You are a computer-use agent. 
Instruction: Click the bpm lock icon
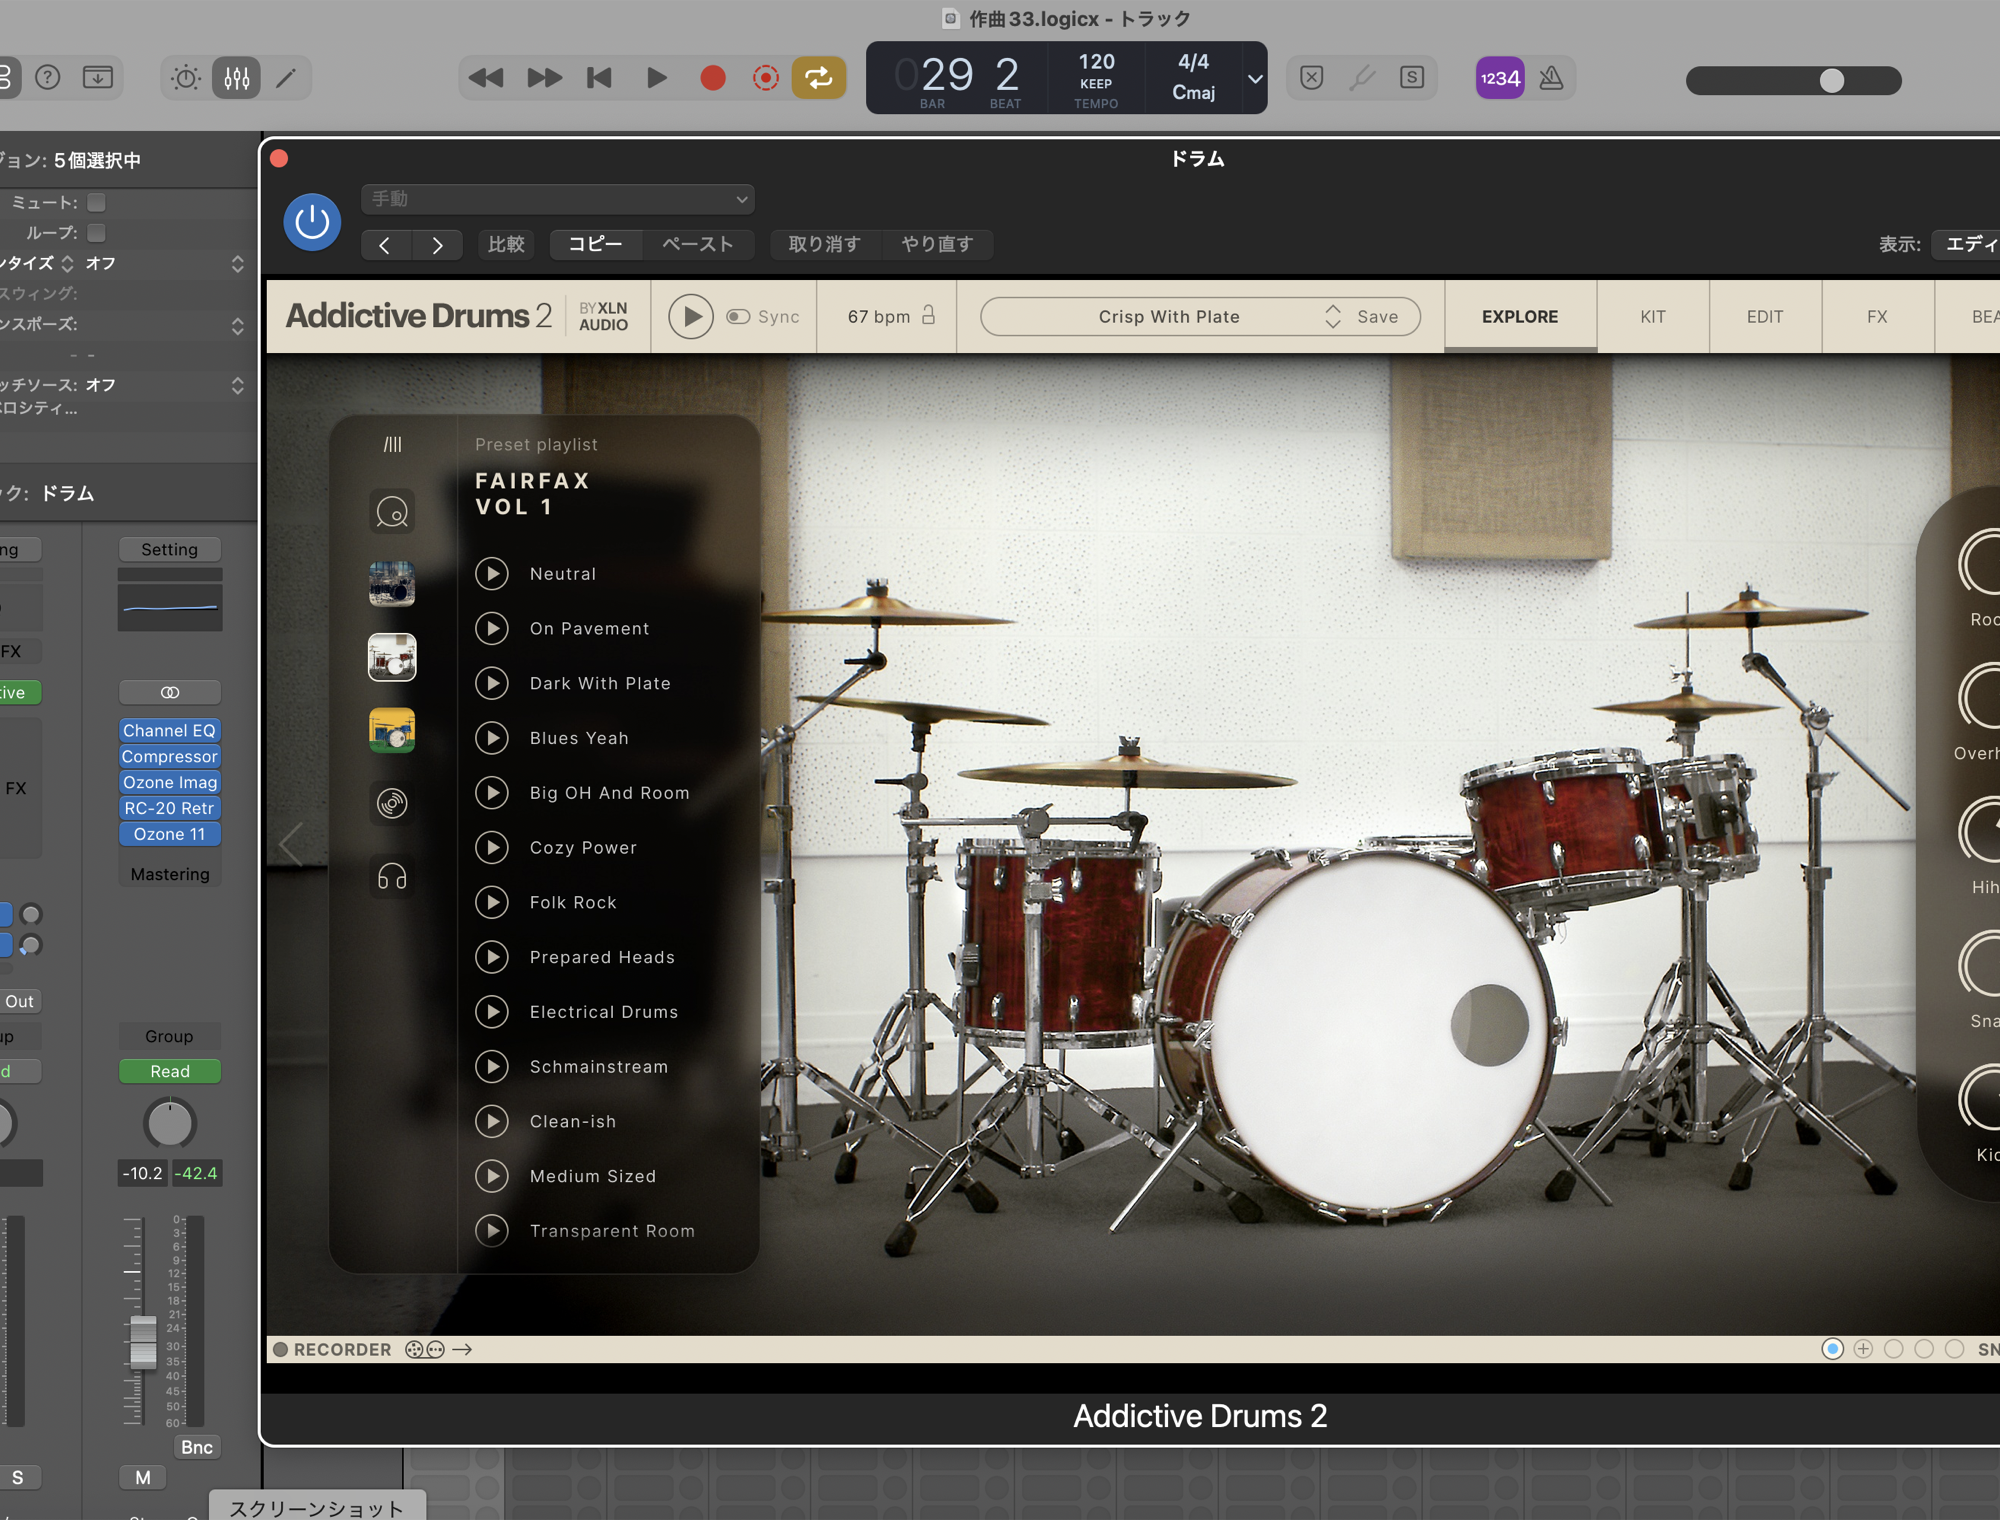(x=929, y=316)
